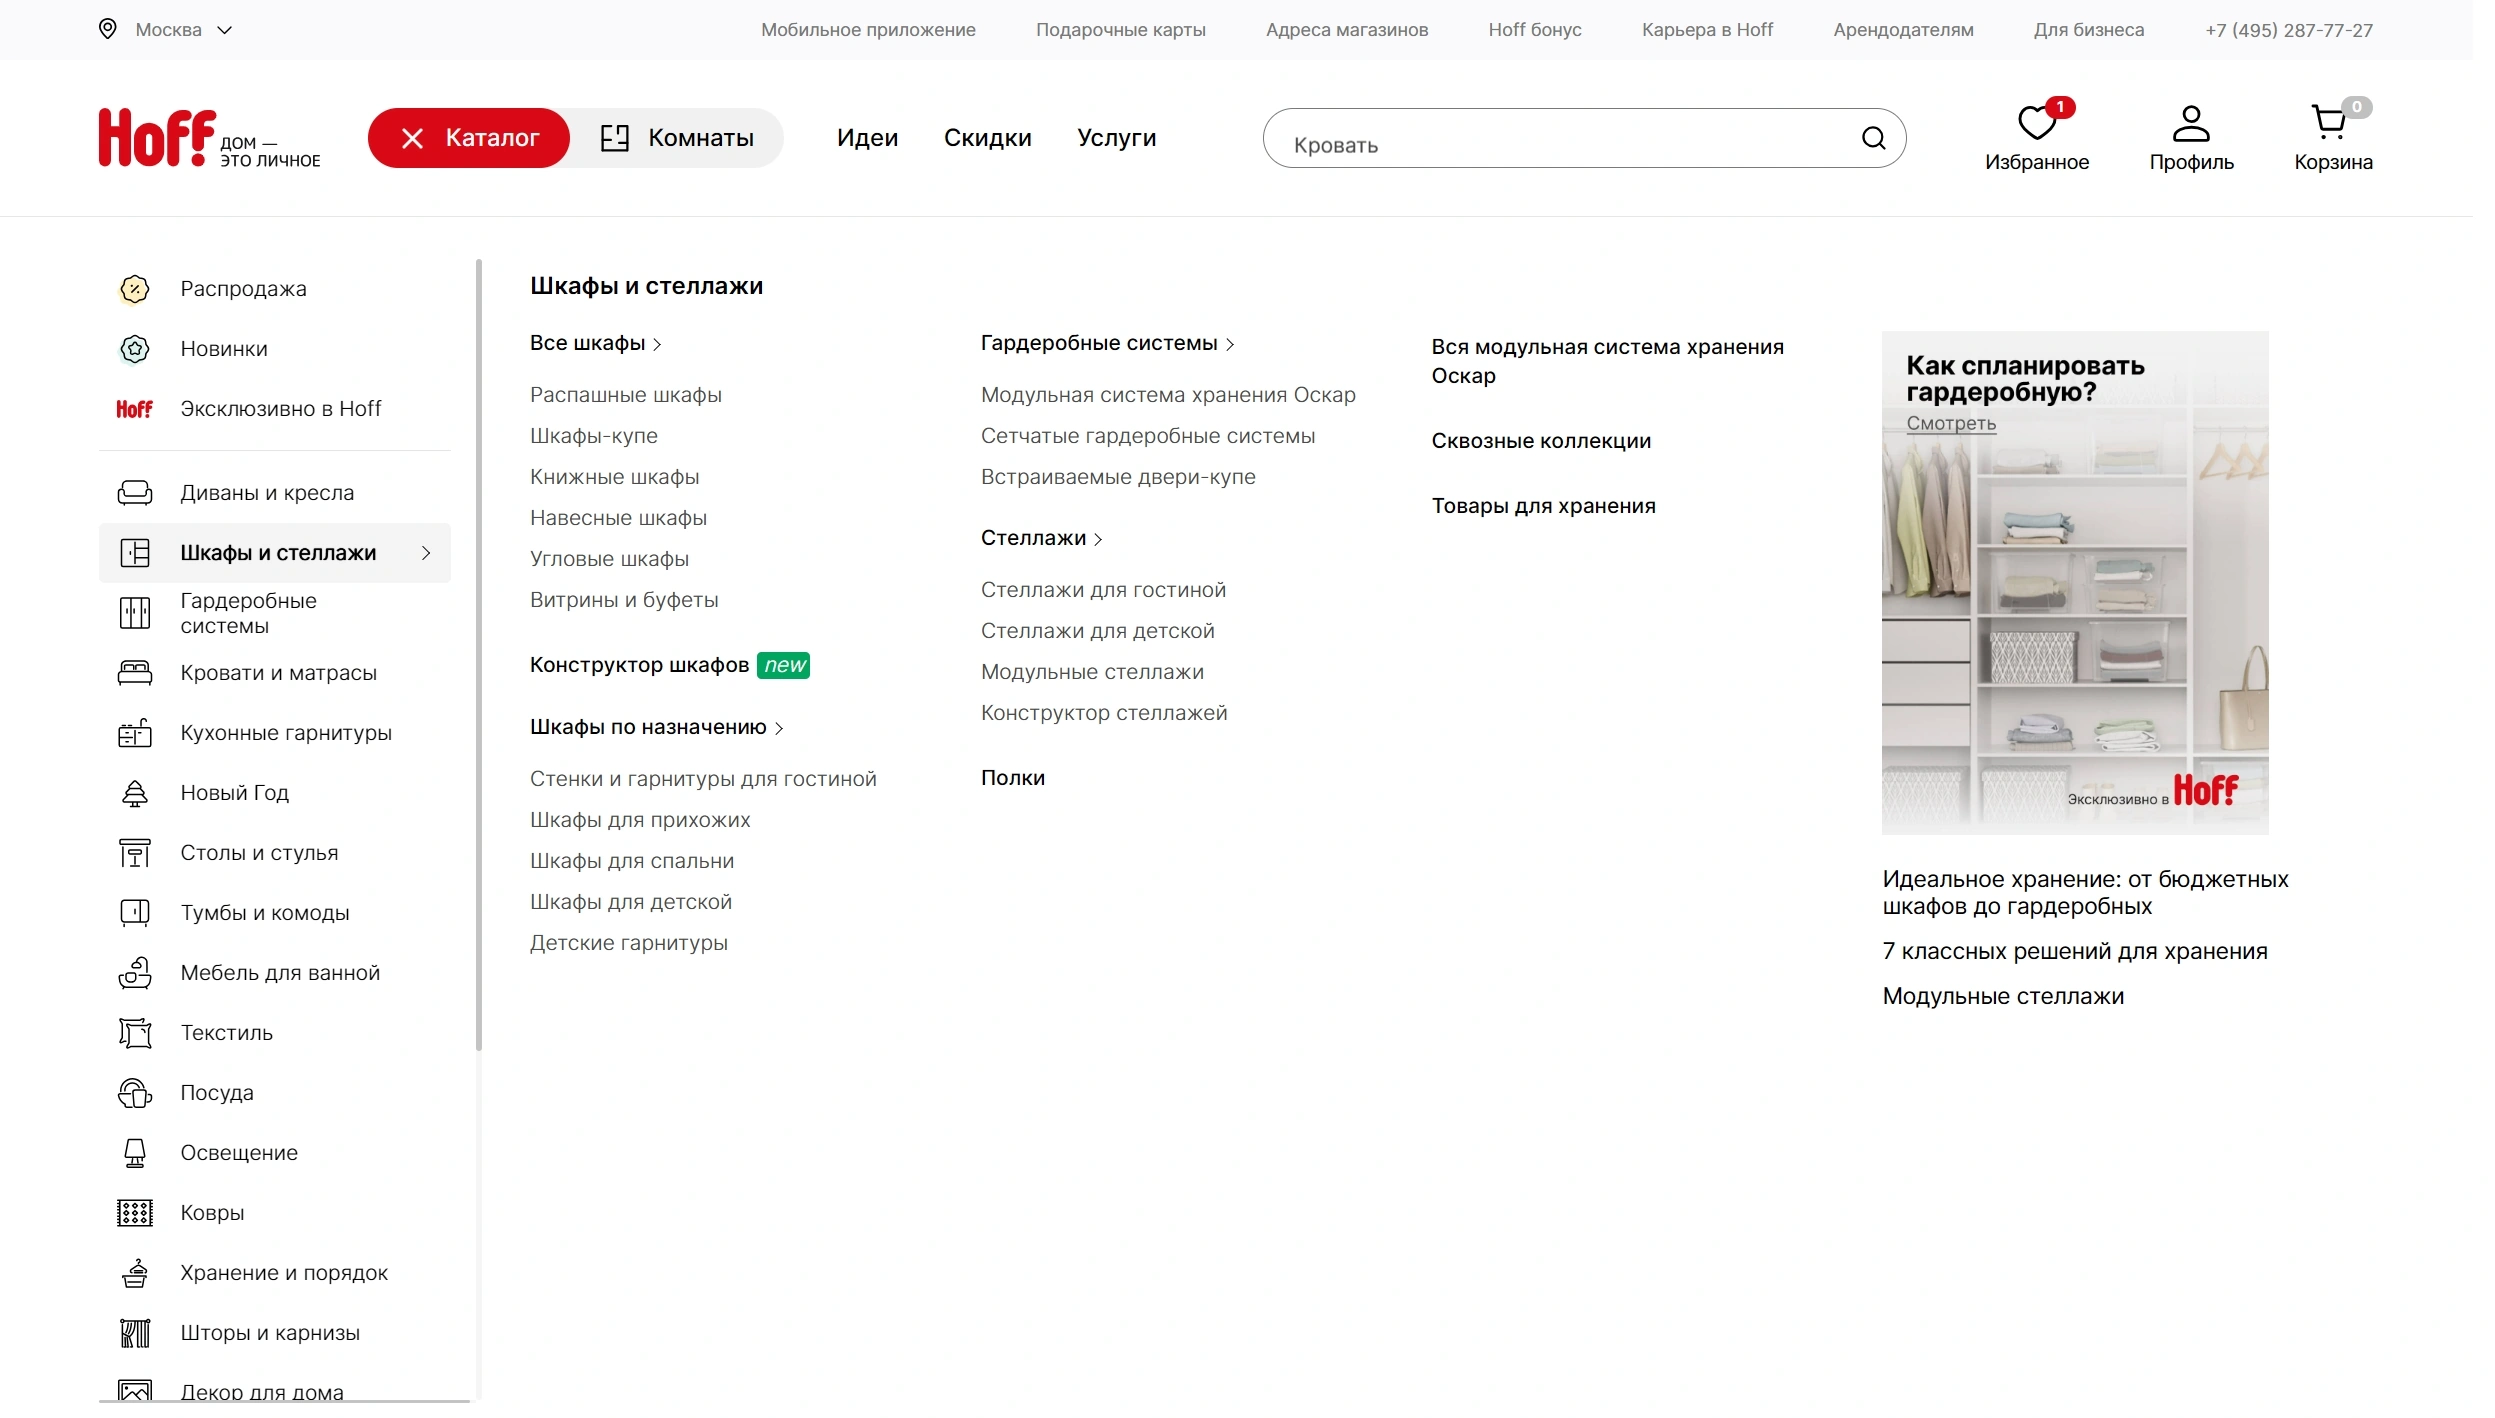
Task: Open Шкафы-купе link
Action: (594, 436)
